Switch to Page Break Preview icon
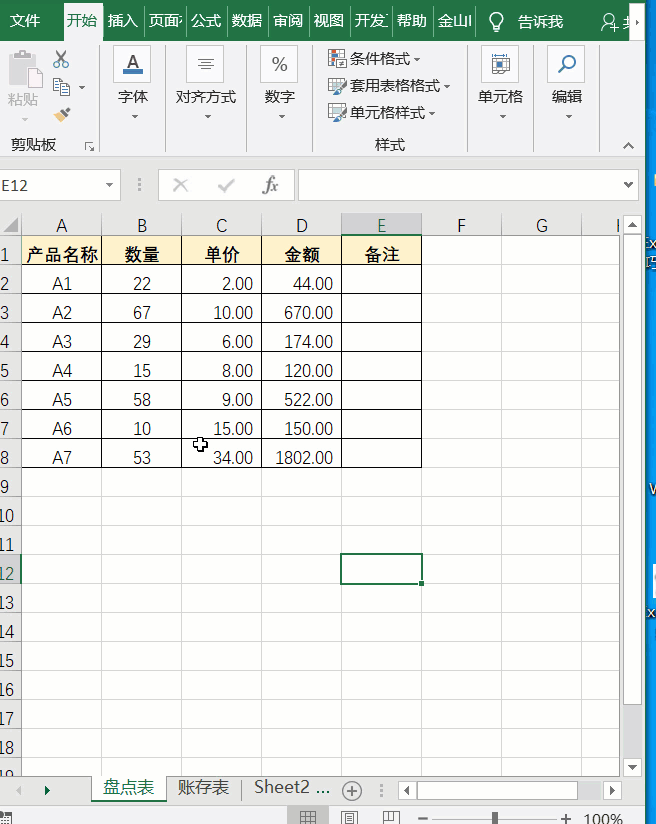 tap(391, 817)
